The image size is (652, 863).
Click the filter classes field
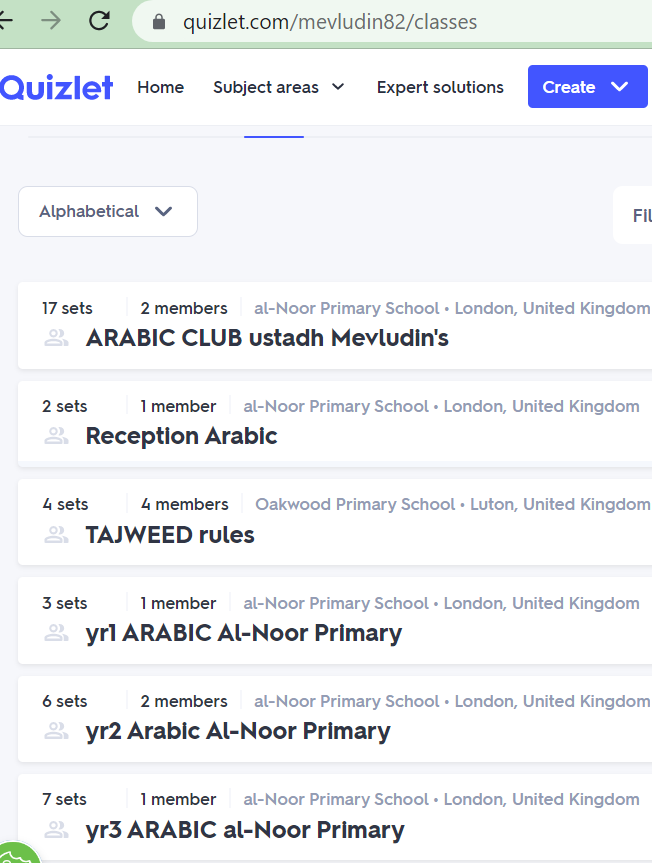click(x=633, y=215)
